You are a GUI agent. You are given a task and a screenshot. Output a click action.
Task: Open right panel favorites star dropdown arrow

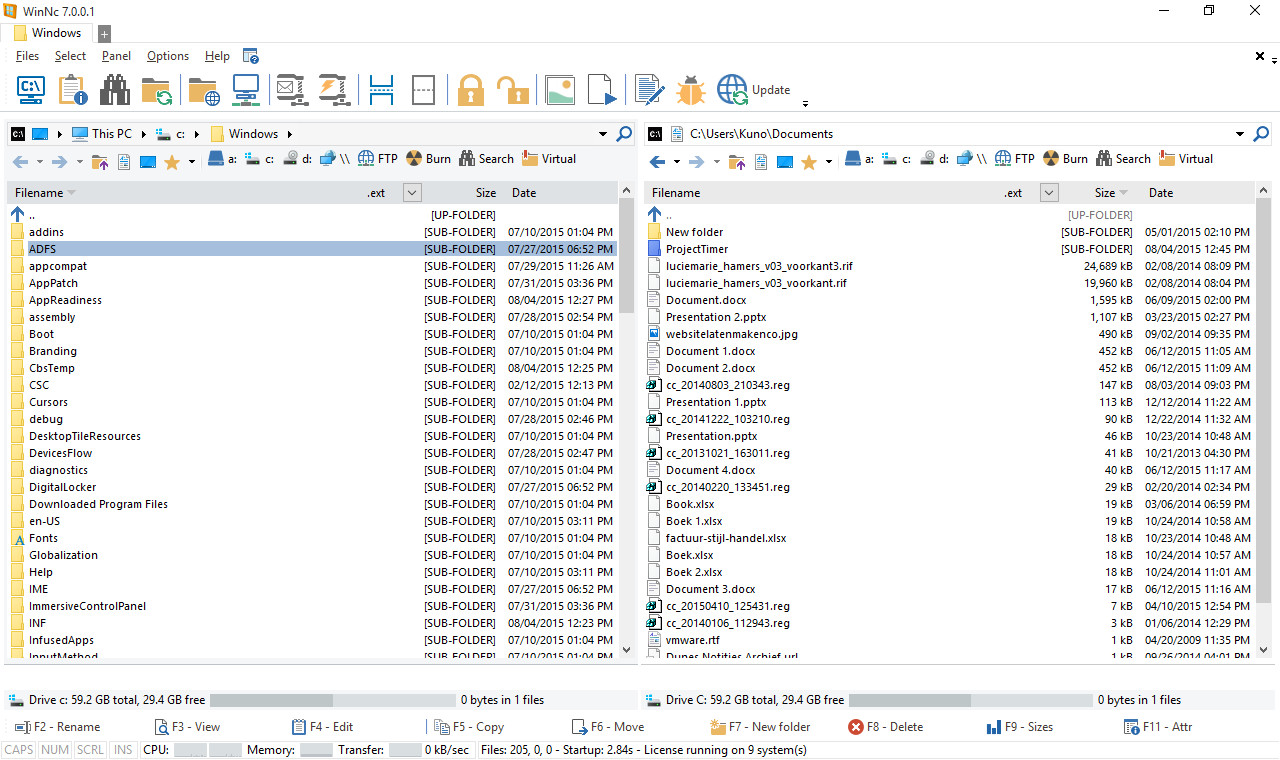click(x=829, y=162)
